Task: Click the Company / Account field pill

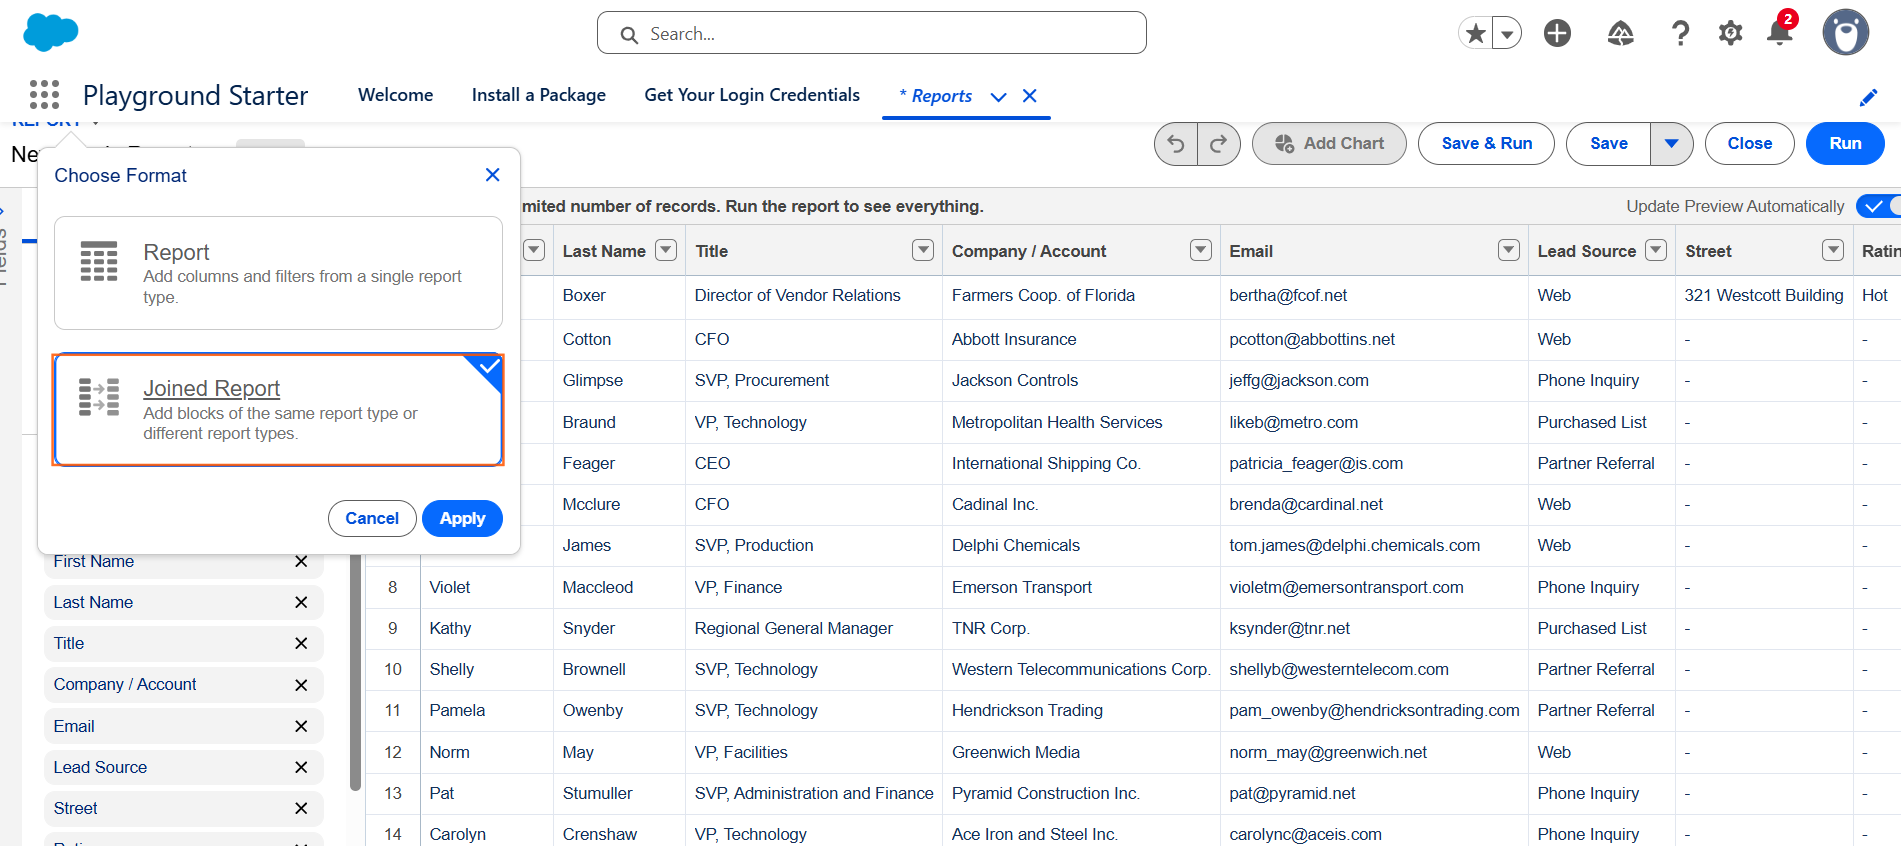Action: tap(184, 685)
